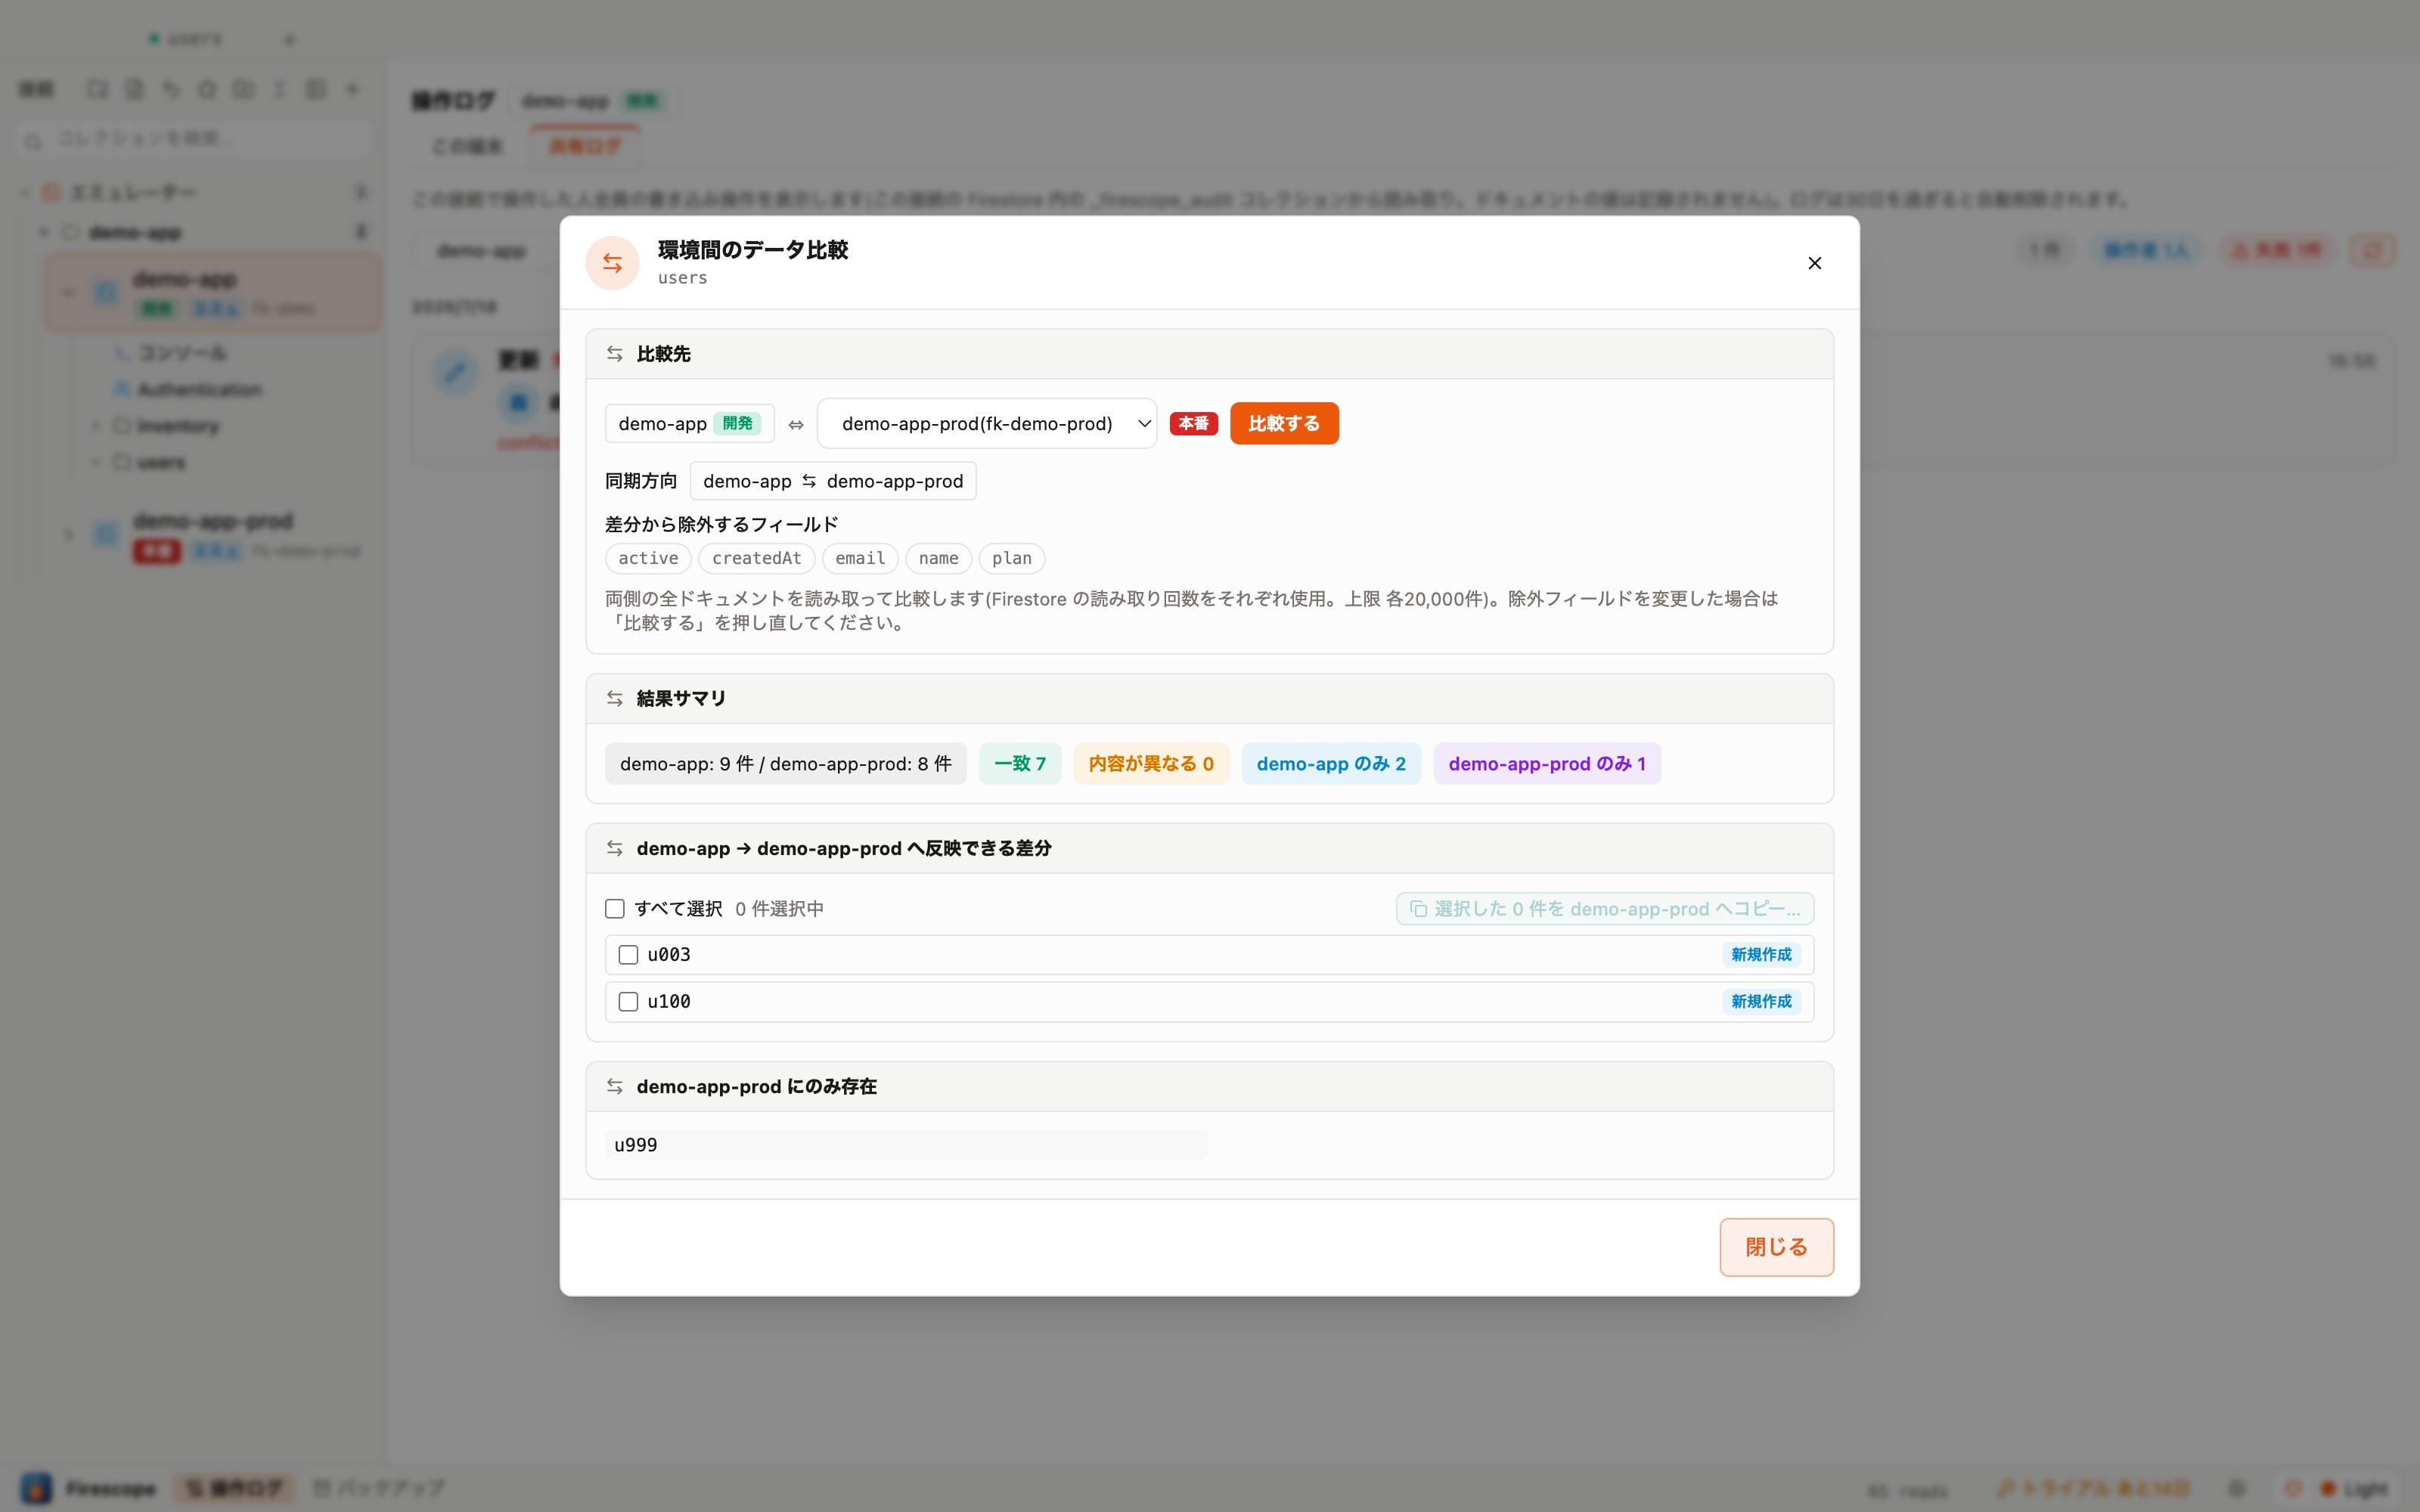The image size is (2420, 1512).
Task: Click the 新規作成 badge on the u100 row
Action: [1761, 1002]
